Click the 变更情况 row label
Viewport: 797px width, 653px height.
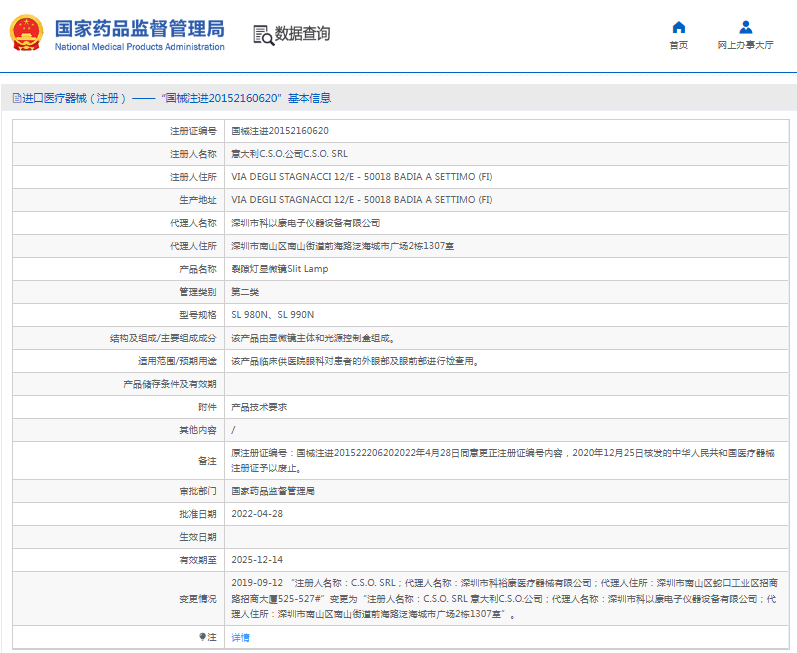(197, 598)
